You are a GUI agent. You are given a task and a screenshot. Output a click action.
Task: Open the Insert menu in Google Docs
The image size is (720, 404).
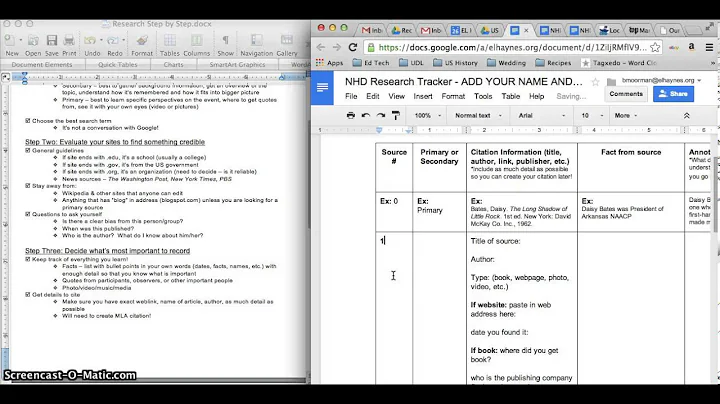[422, 96]
